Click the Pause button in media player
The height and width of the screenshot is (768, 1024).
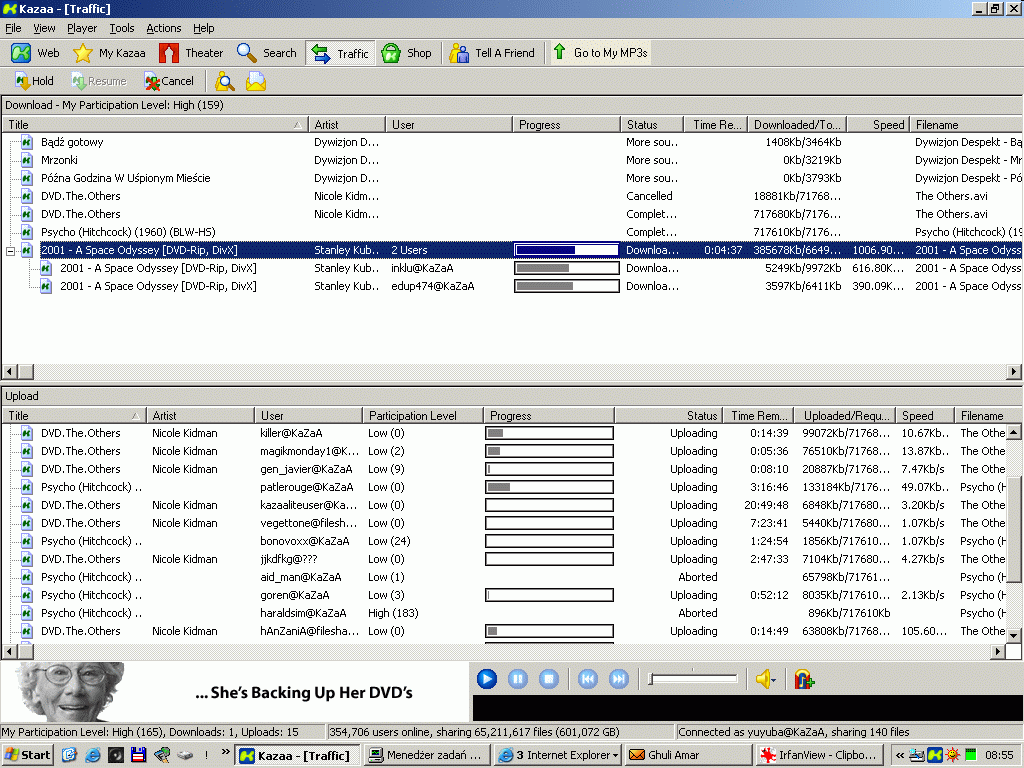[x=518, y=679]
